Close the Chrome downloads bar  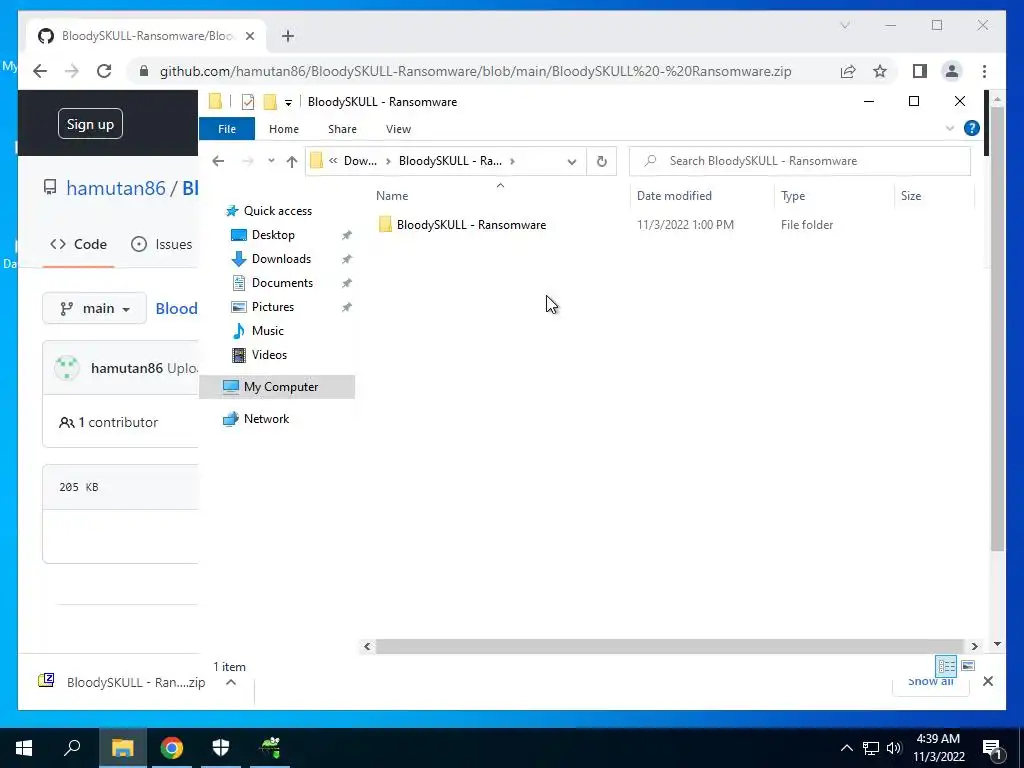point(988,681)
